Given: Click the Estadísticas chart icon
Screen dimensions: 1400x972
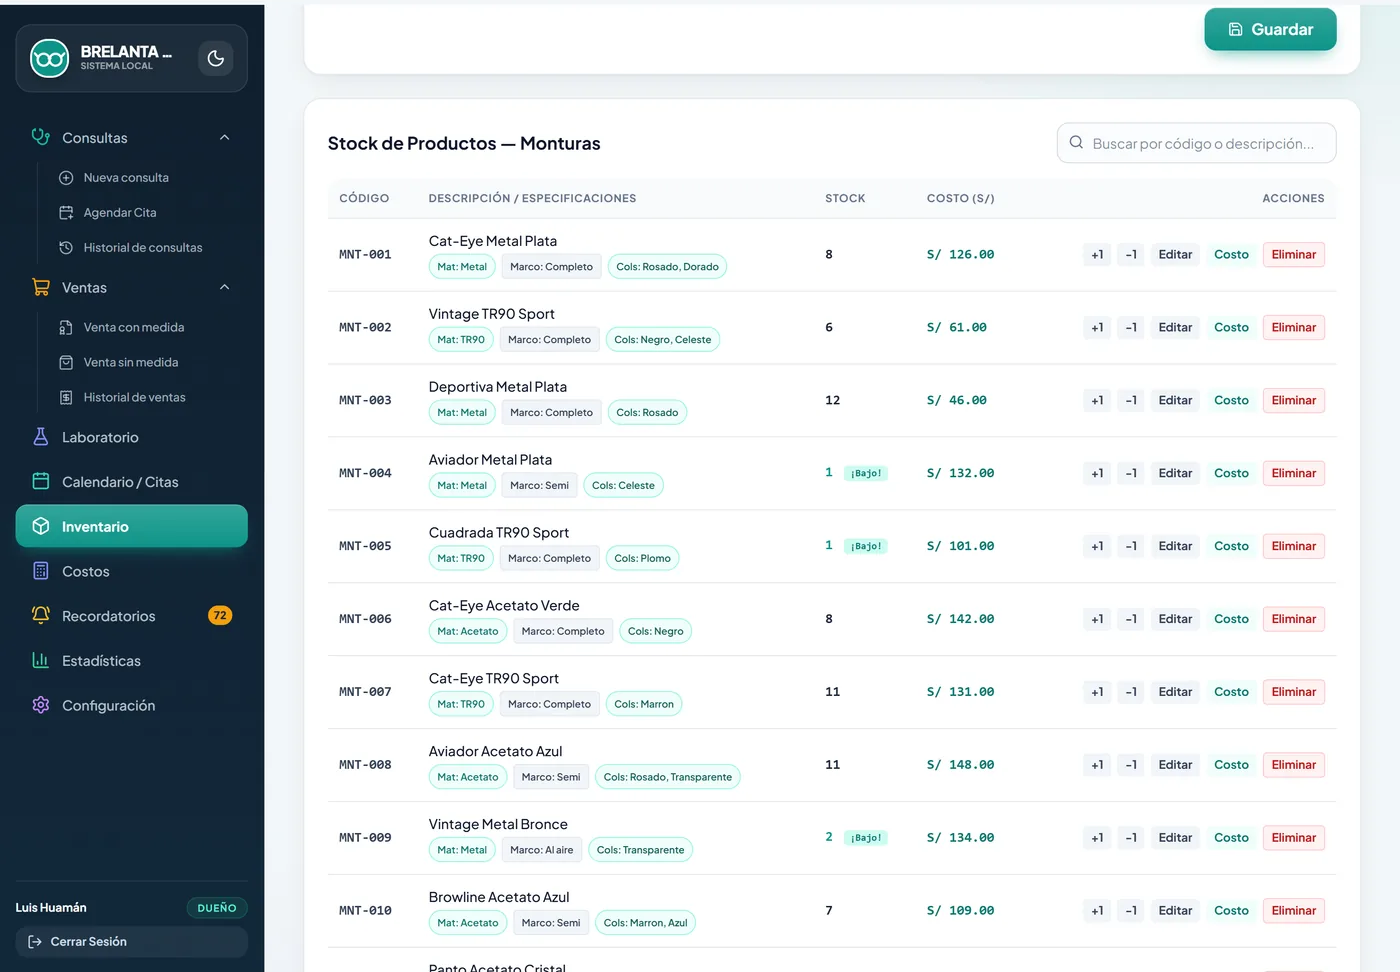Looking at the screenshot, I should (41, 660).
